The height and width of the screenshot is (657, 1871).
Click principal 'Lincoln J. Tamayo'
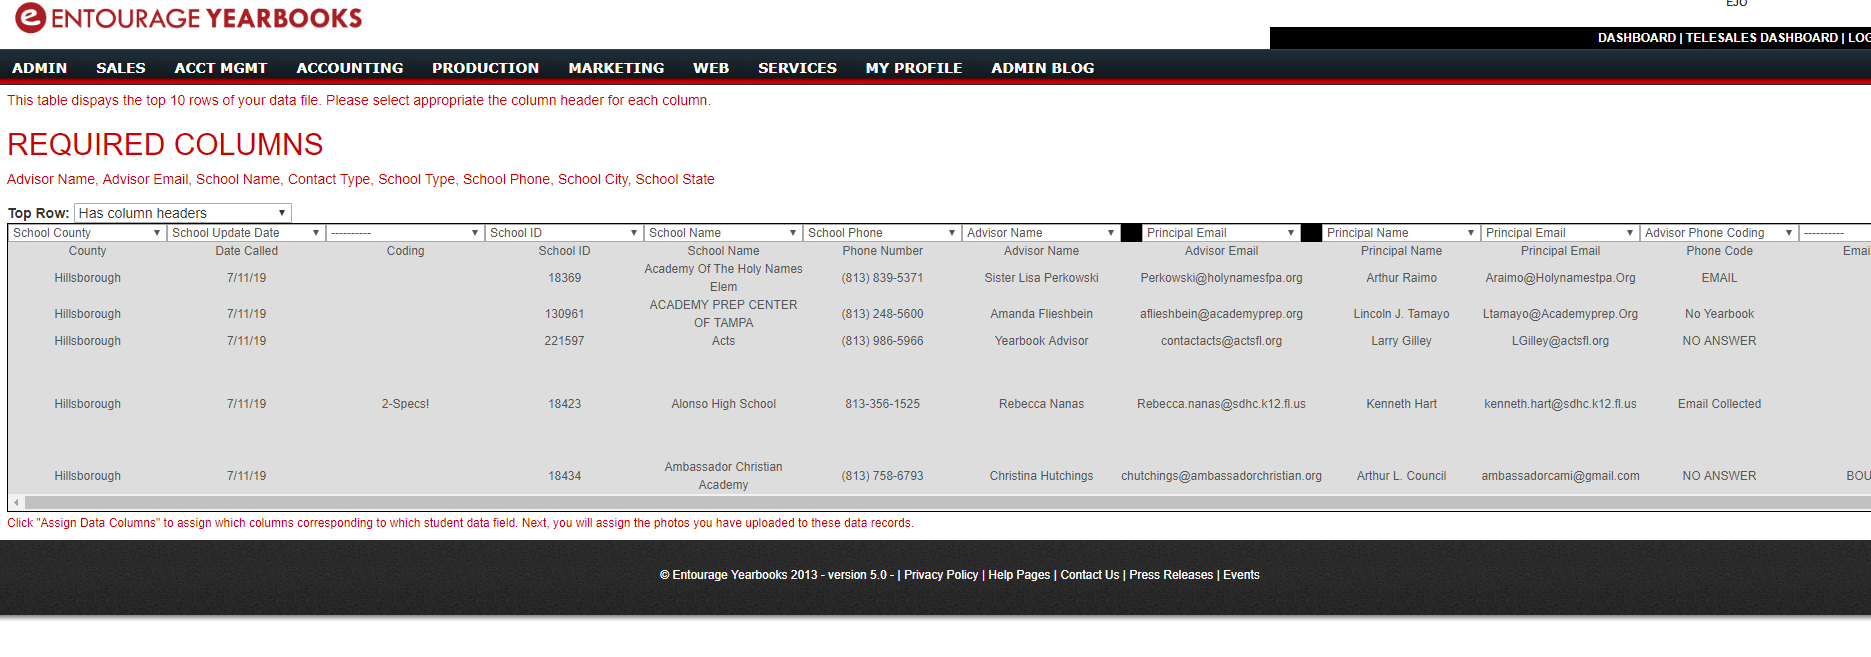1401,314
